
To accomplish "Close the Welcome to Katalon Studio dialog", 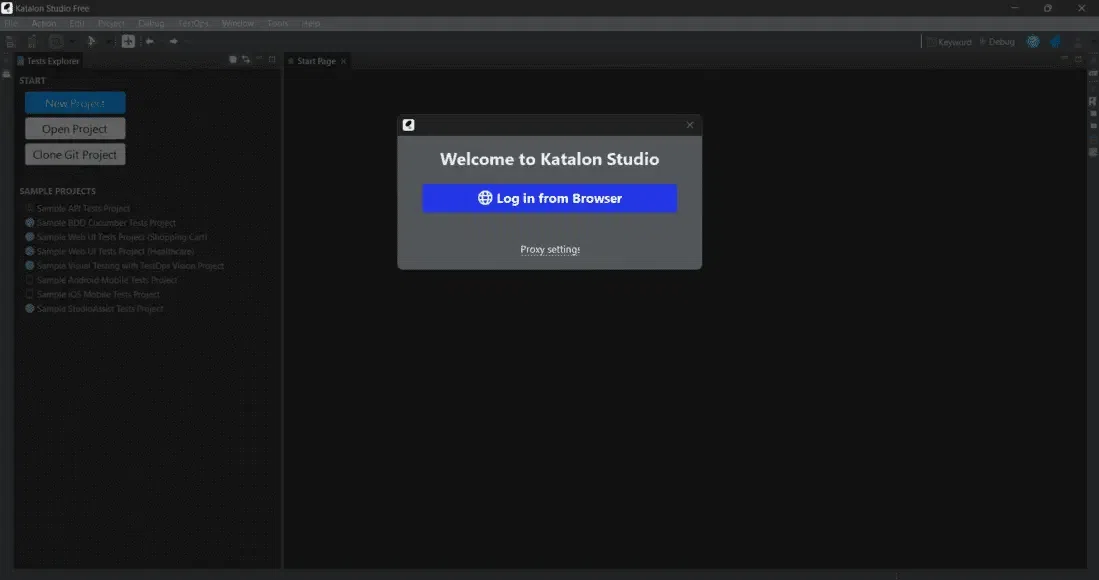I will [690, 125].
